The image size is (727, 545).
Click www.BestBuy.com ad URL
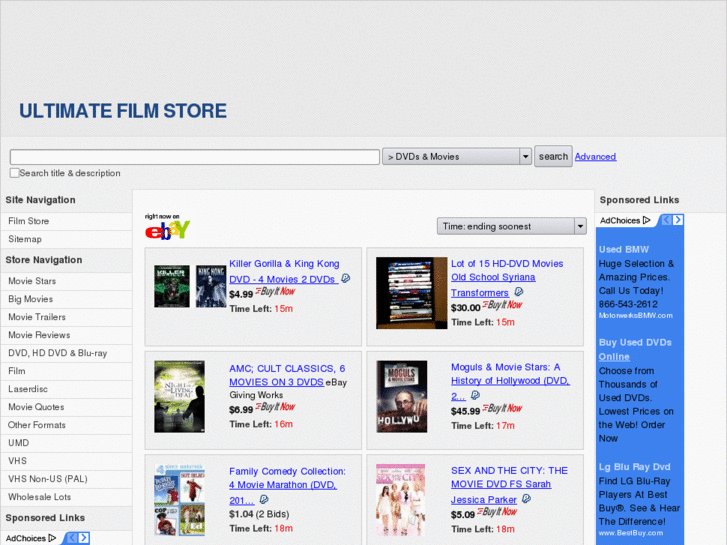click(631, 533)
